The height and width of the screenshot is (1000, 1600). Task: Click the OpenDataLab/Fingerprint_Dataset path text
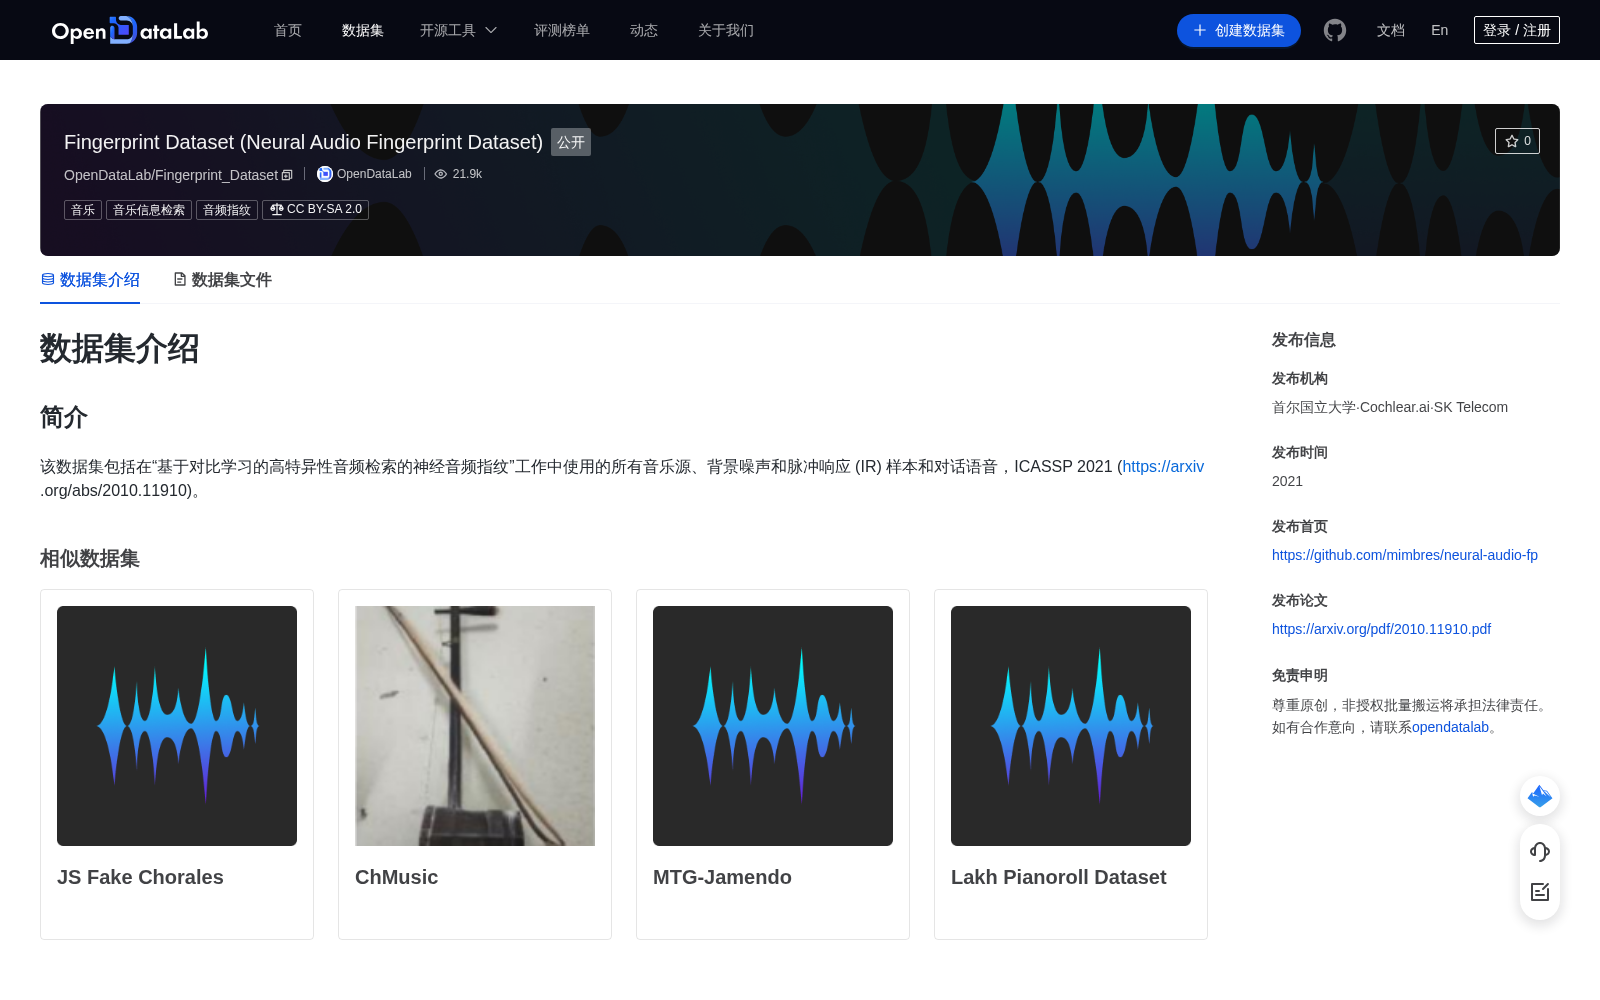tap(171, 175)
